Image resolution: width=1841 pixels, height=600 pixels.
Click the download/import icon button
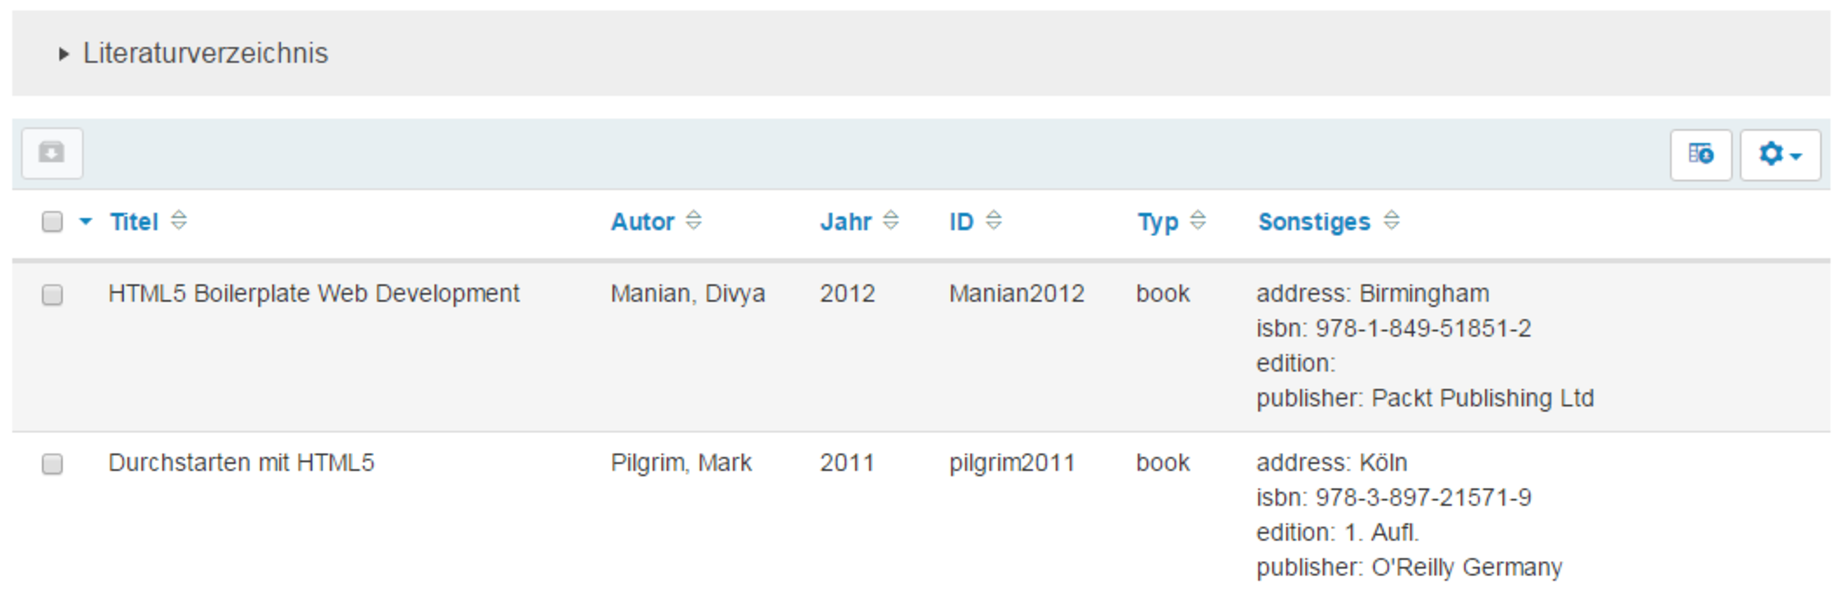52,153
